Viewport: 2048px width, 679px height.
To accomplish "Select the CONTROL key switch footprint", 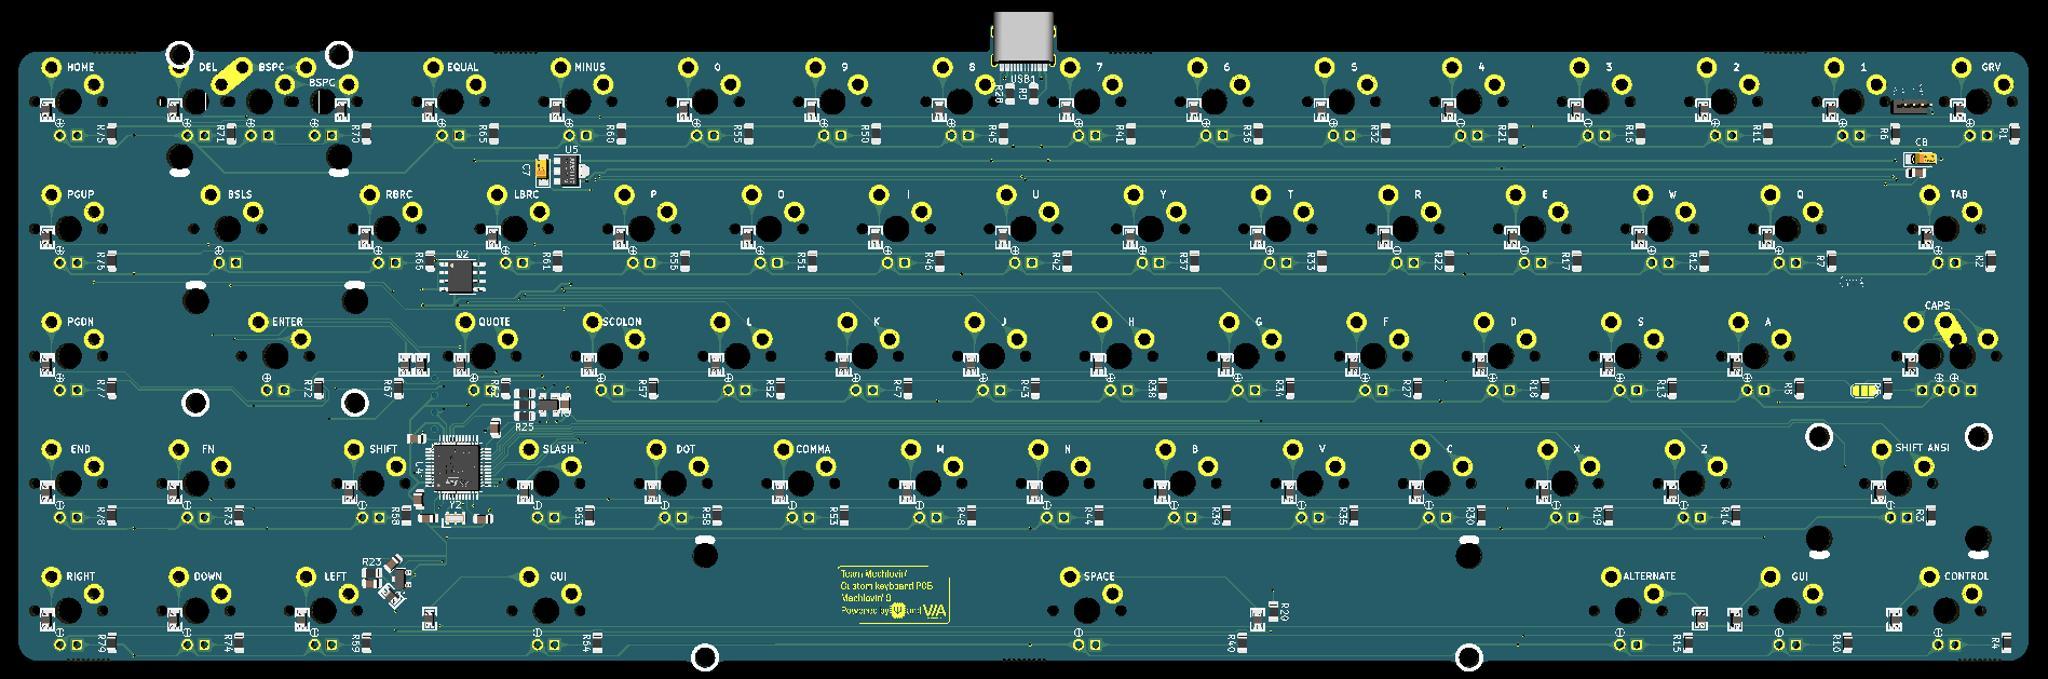I will point(1946,610).
